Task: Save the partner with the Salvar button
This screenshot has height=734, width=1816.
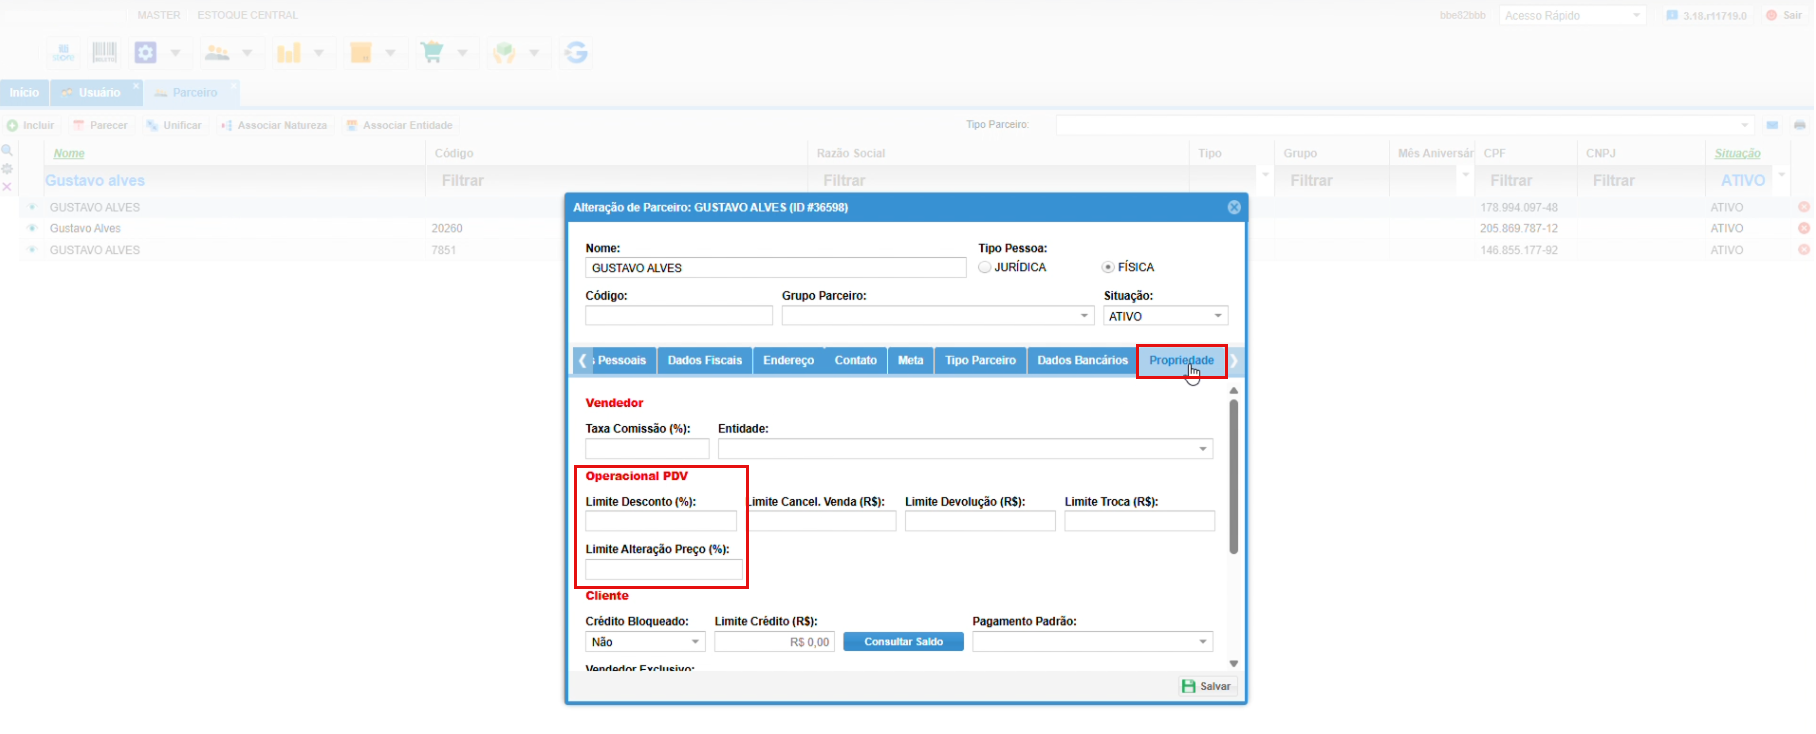Action: coord(1207,686)
